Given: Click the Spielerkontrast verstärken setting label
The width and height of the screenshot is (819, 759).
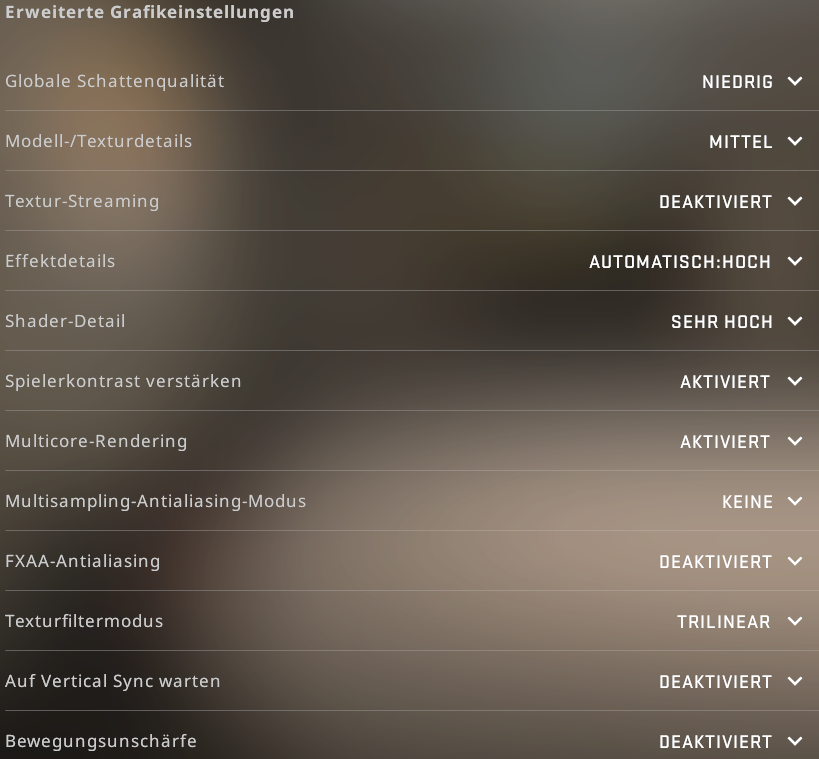Looking at the screenshot, I should [123, 381].
